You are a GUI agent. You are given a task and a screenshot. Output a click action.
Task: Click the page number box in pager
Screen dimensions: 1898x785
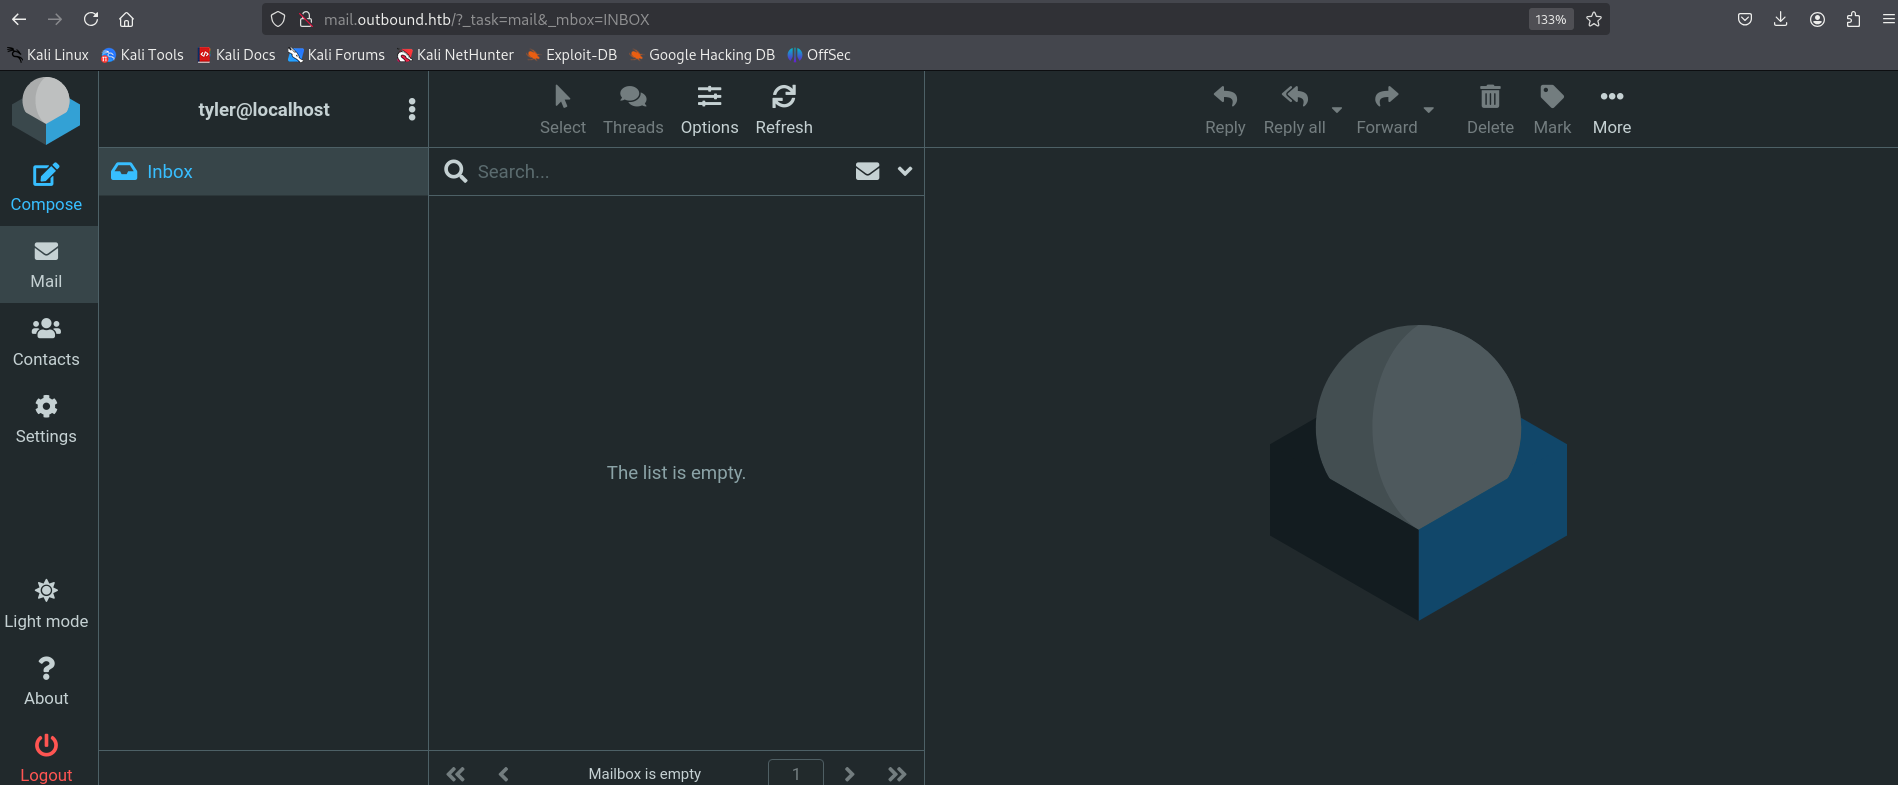pos(795,773)
